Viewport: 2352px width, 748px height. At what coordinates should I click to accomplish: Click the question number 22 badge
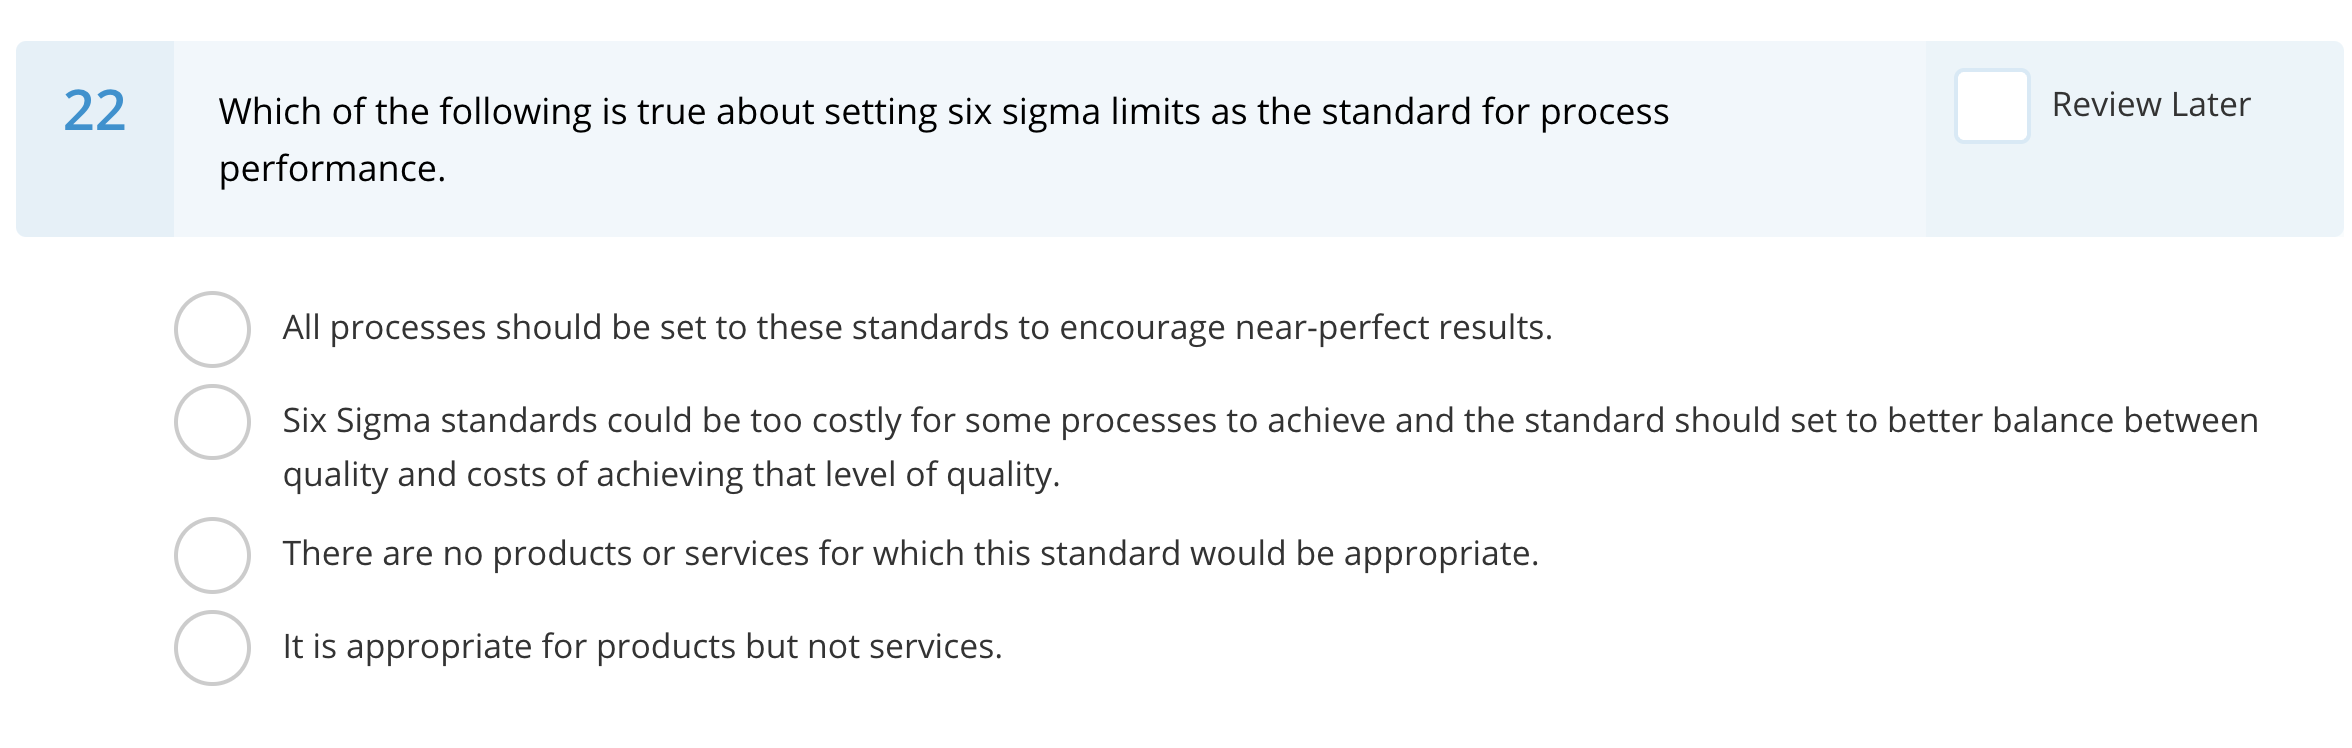coord(95,112)
